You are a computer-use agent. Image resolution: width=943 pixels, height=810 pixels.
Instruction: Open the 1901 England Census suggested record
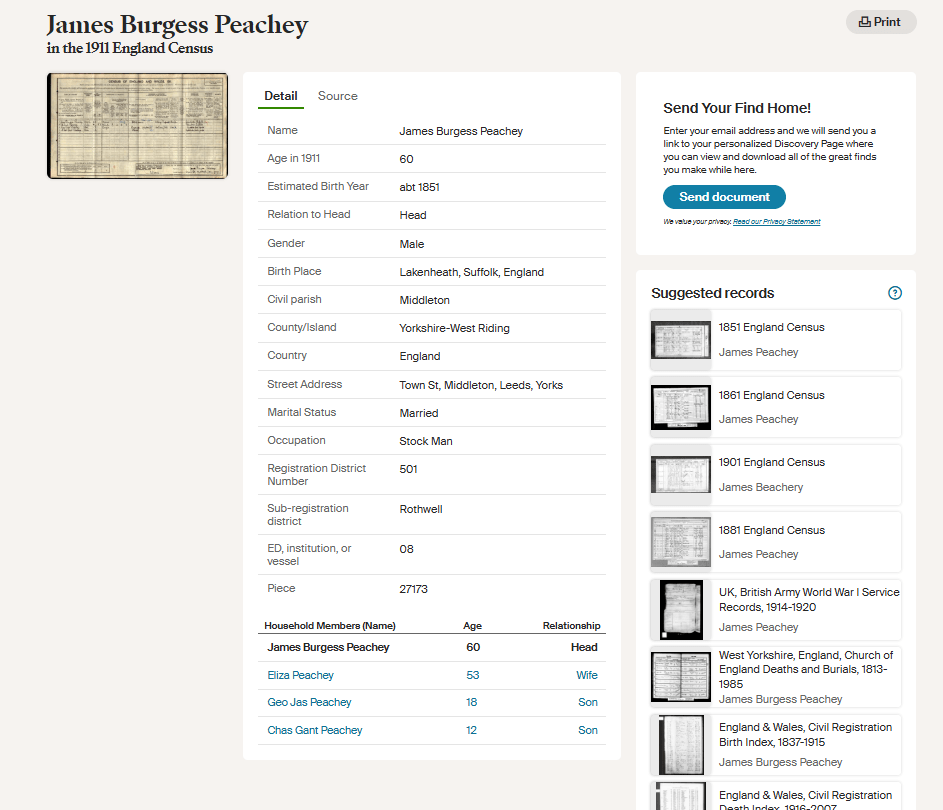tap(771, 463)
